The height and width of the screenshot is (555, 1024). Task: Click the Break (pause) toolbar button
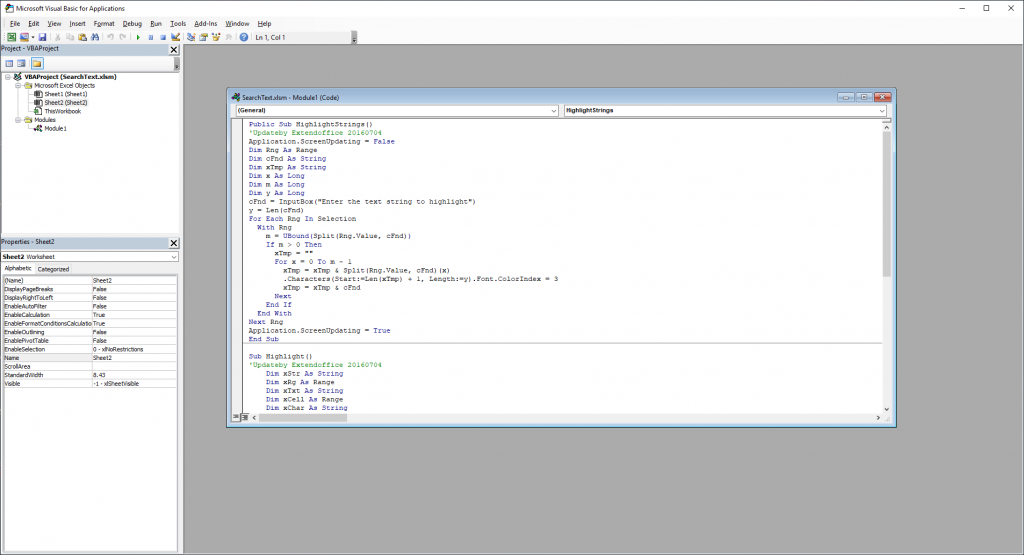(150, 37)
